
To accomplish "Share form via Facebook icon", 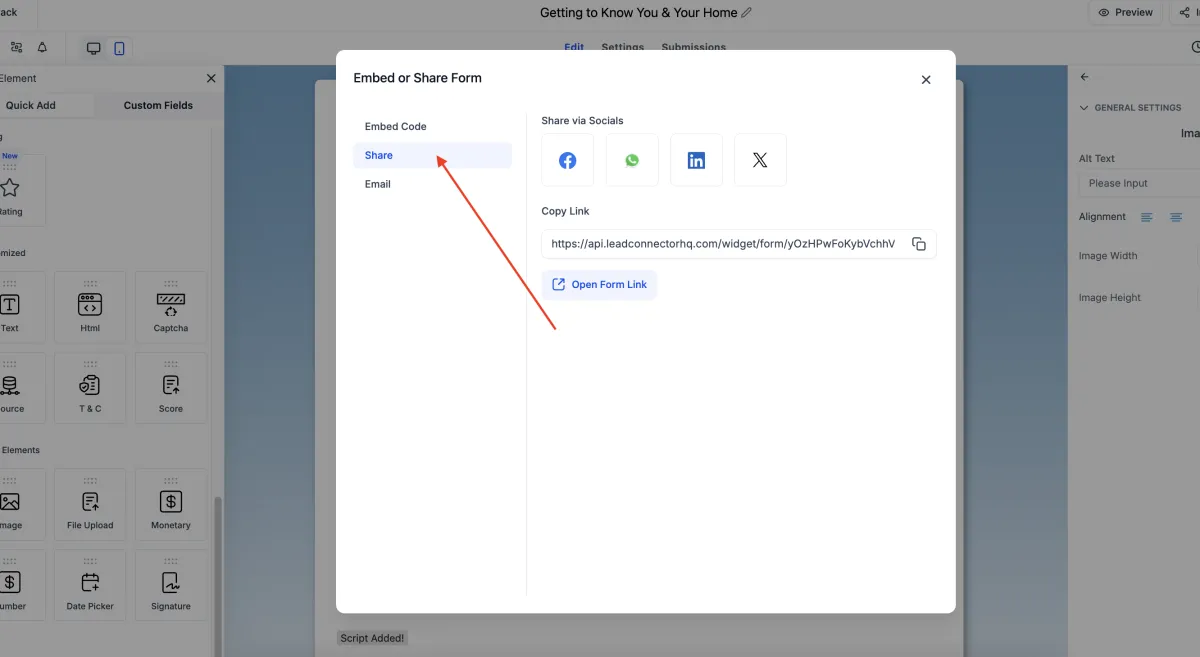I will [567, 160].
